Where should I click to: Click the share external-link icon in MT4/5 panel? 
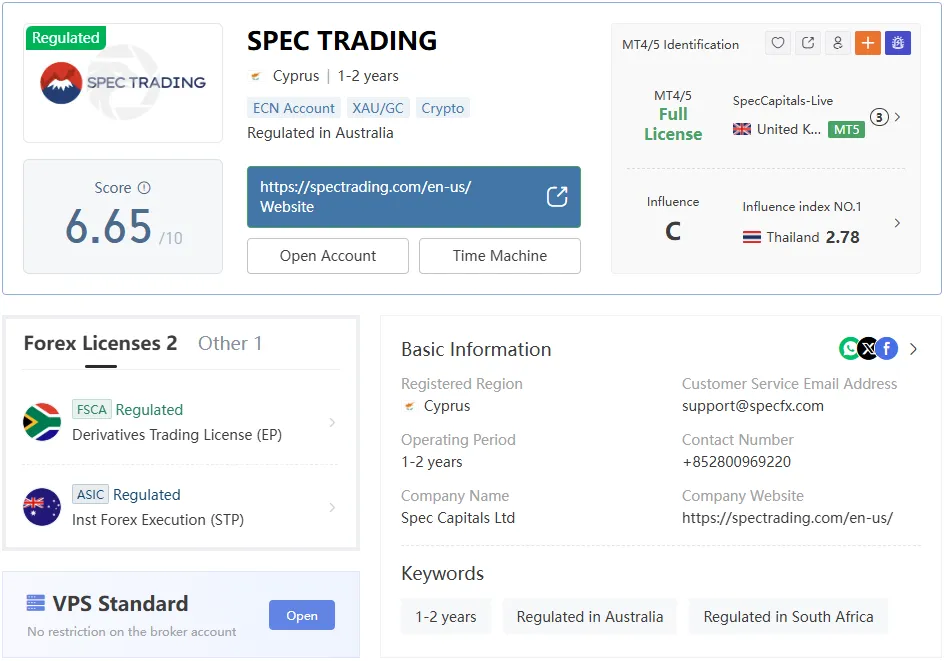(808, 43)
